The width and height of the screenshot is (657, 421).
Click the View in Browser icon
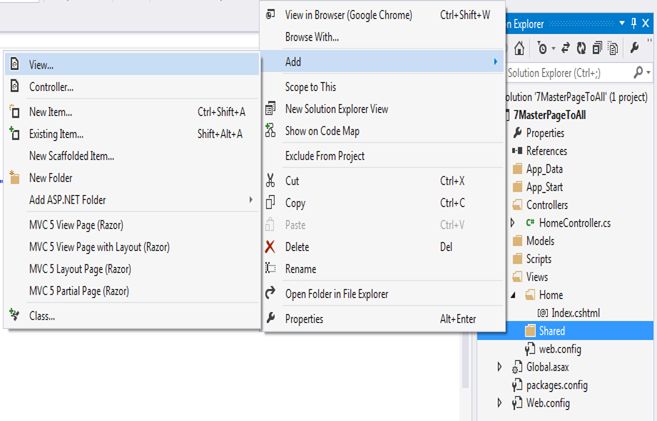coord(271,15)
